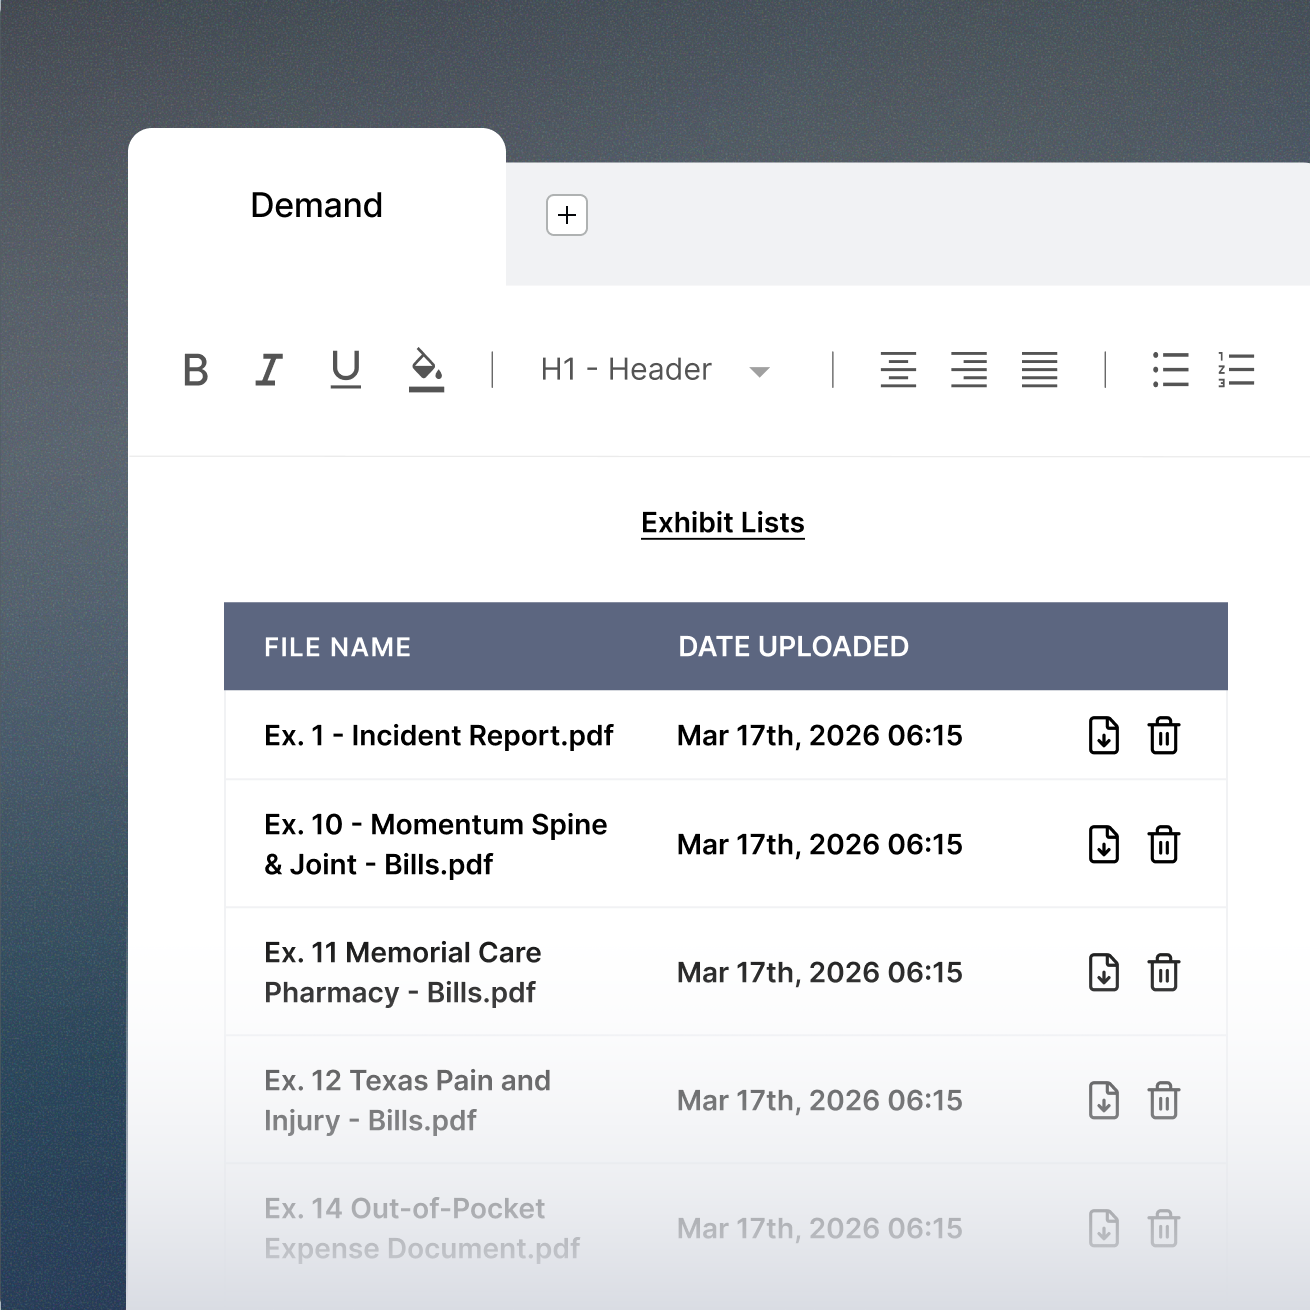Download Memorial Care Pharmacy bills file
Image resolution: width=1310 pixels, height=1310 pixels.
(1104, 973)
